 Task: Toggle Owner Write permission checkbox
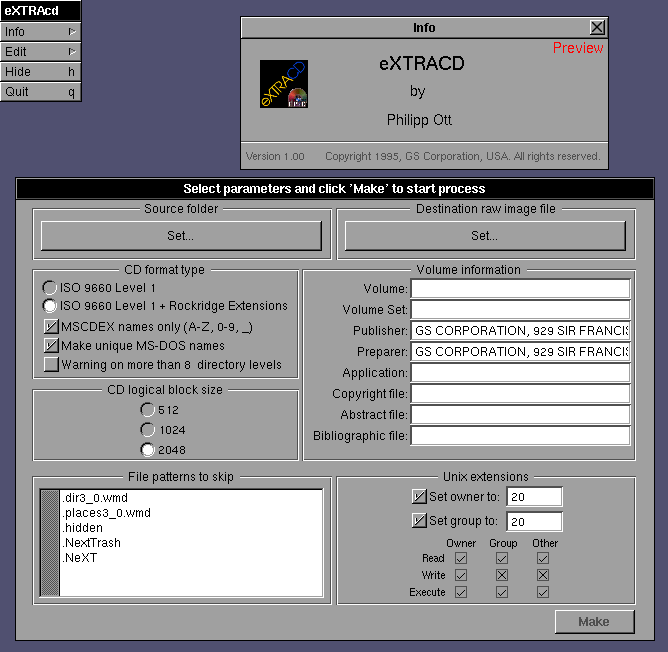point(461,575)
